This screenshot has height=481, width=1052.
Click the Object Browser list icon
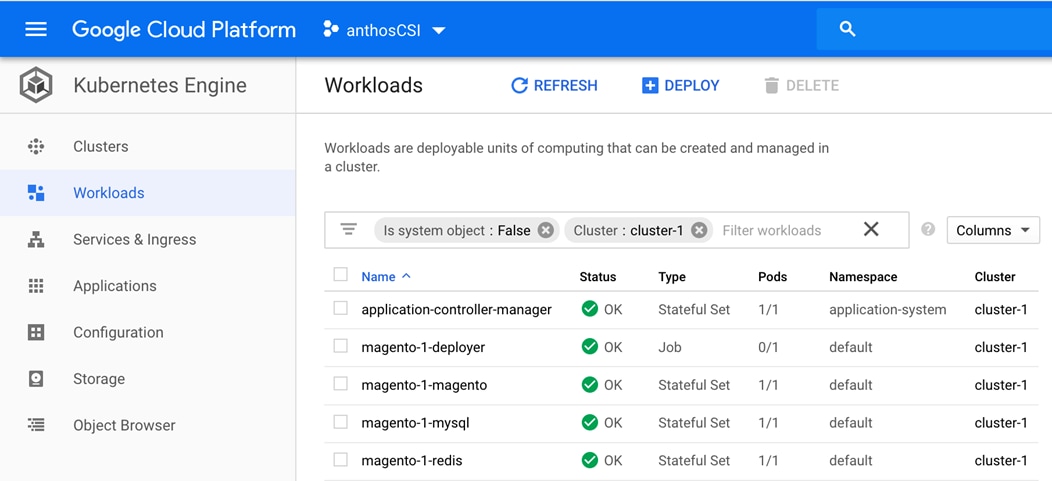[x=36, y=425]
